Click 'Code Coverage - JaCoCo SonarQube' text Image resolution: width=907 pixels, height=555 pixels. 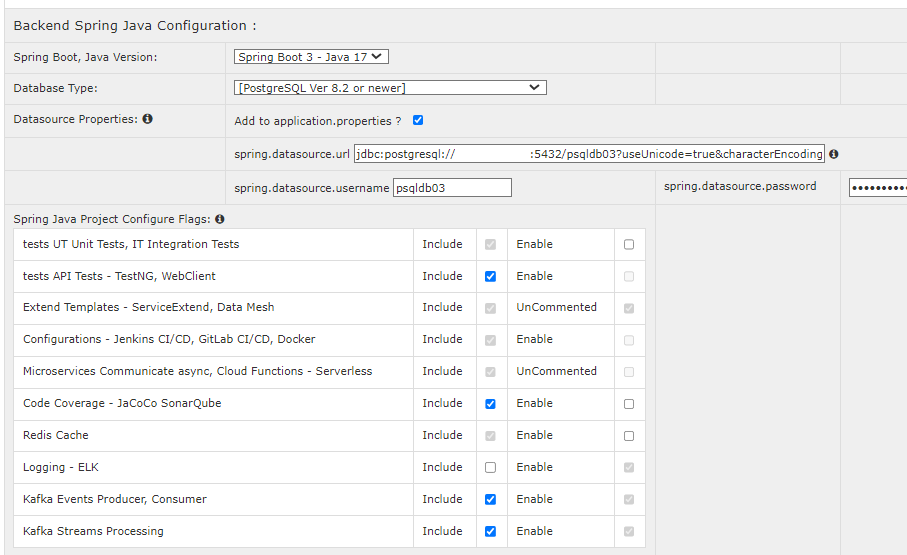[x=122, y=403]
